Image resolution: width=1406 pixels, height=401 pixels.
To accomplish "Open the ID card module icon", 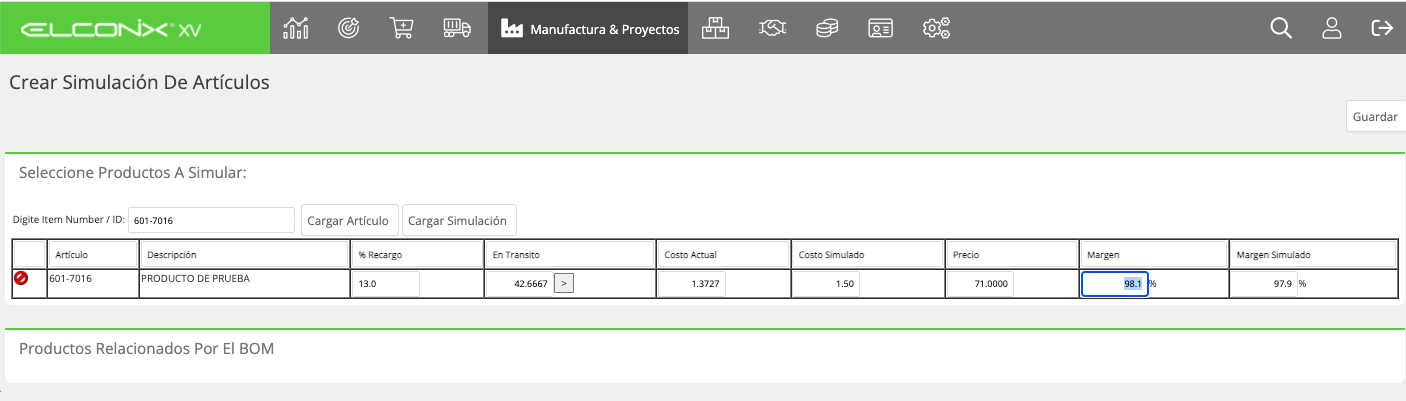I will click(x=880, y=28).
